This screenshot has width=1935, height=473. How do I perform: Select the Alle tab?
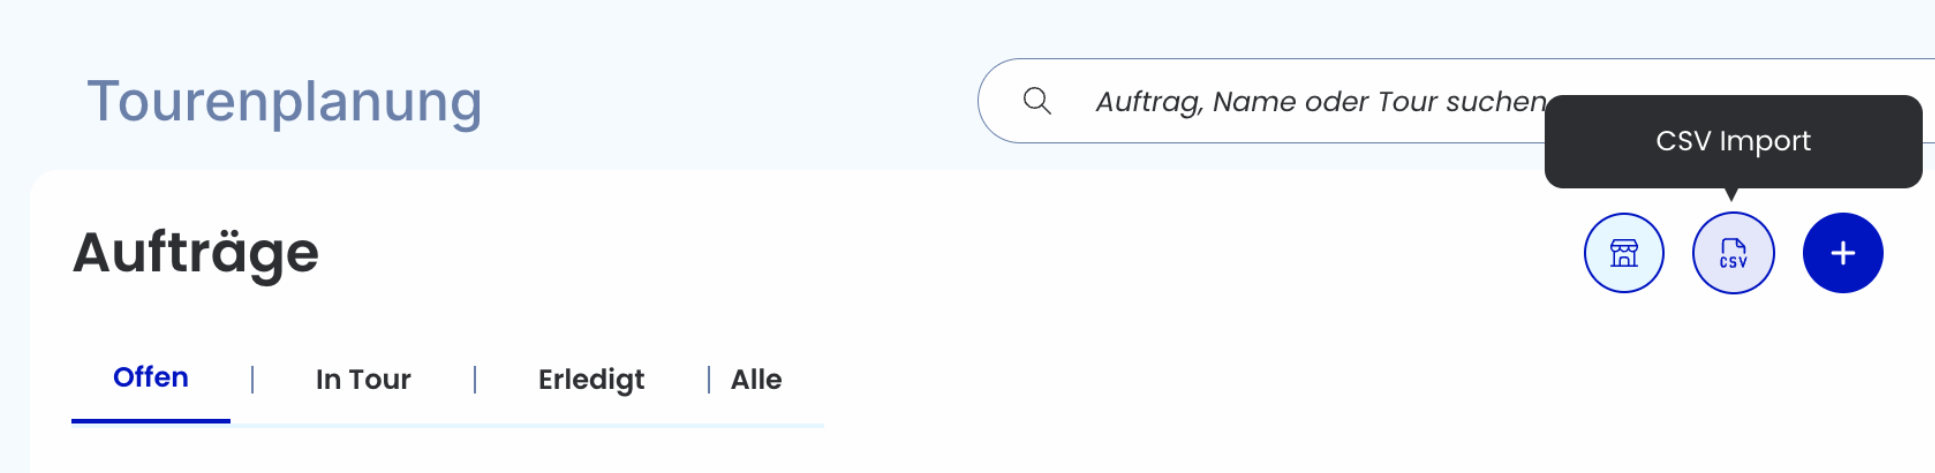756,380
